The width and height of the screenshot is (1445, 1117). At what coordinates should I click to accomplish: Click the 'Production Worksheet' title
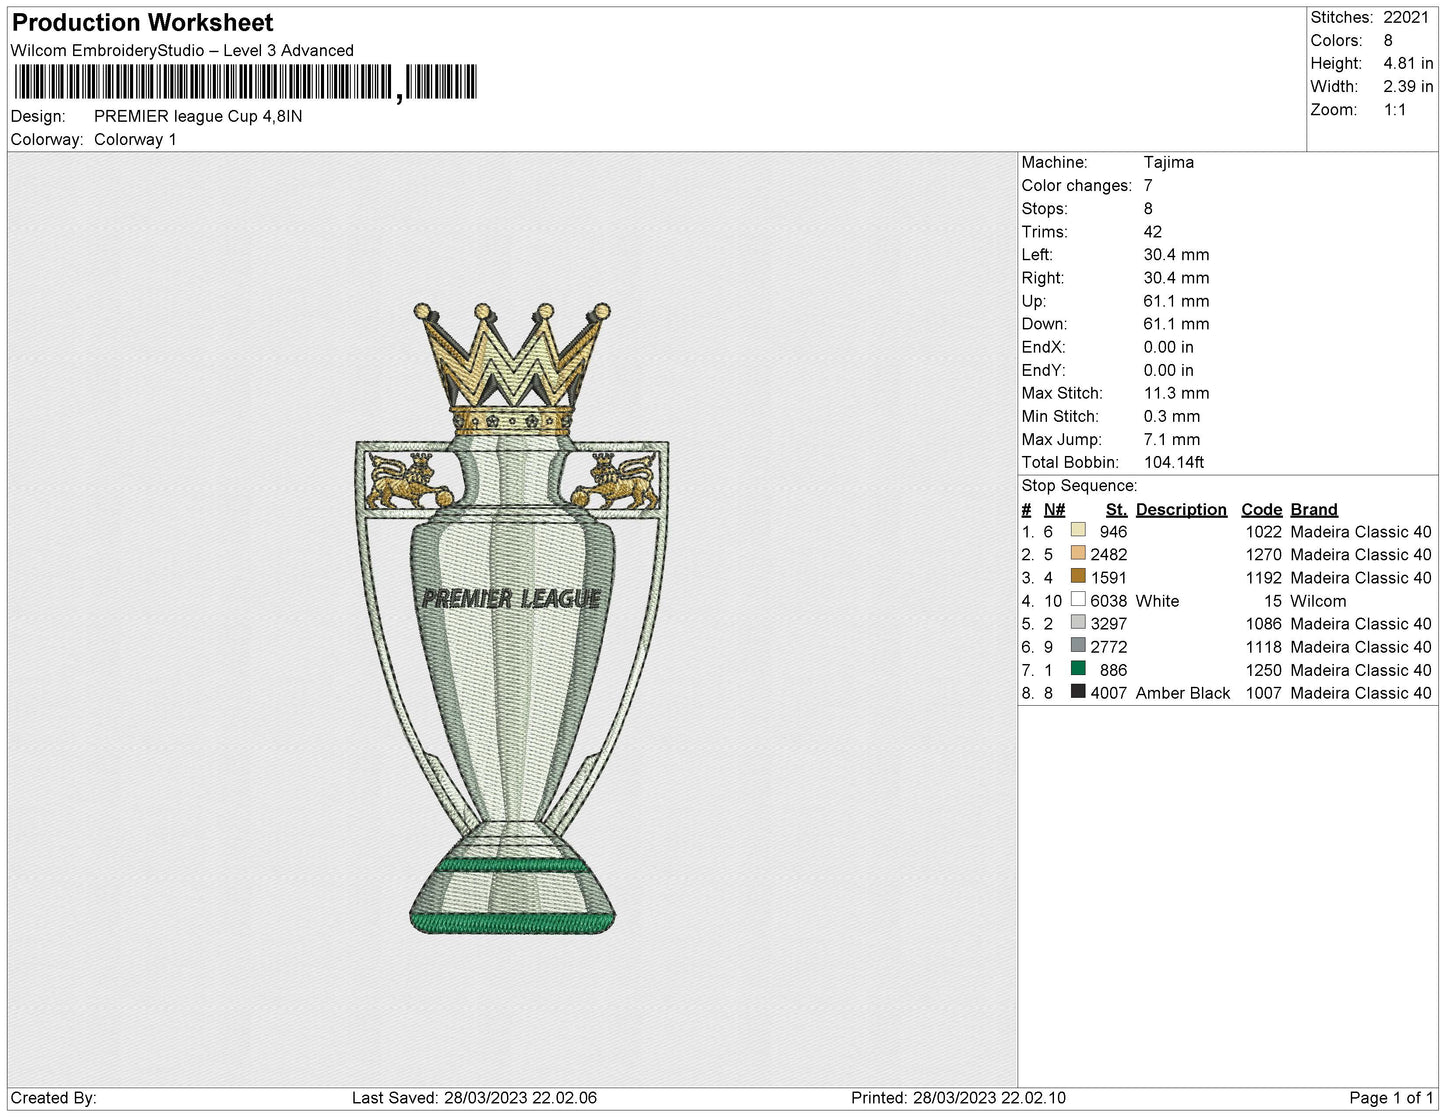pyautogui.click(x=142, y=23)
